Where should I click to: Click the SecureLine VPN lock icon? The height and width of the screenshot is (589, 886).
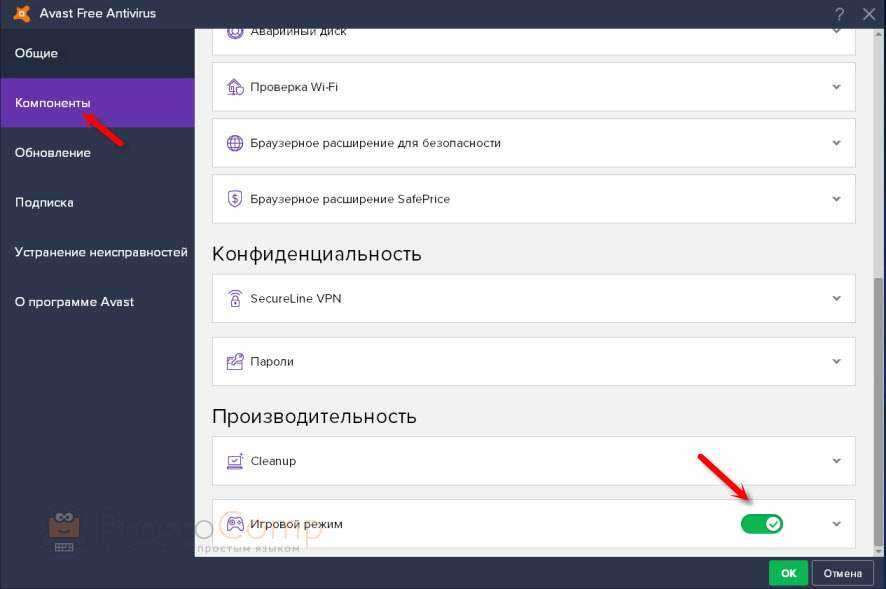pyautogui.click(x=235, y=298)
